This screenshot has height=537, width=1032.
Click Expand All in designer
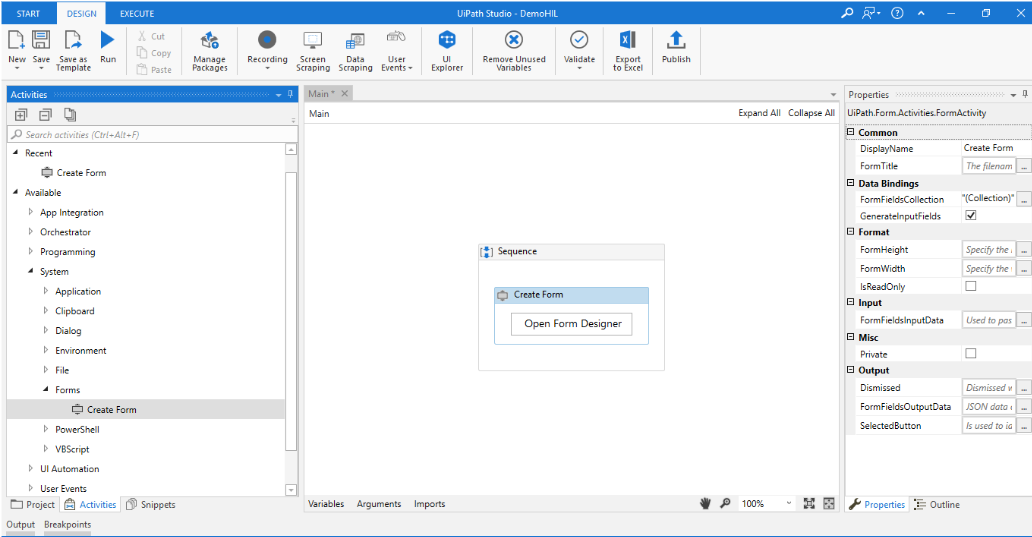[759, 113]
